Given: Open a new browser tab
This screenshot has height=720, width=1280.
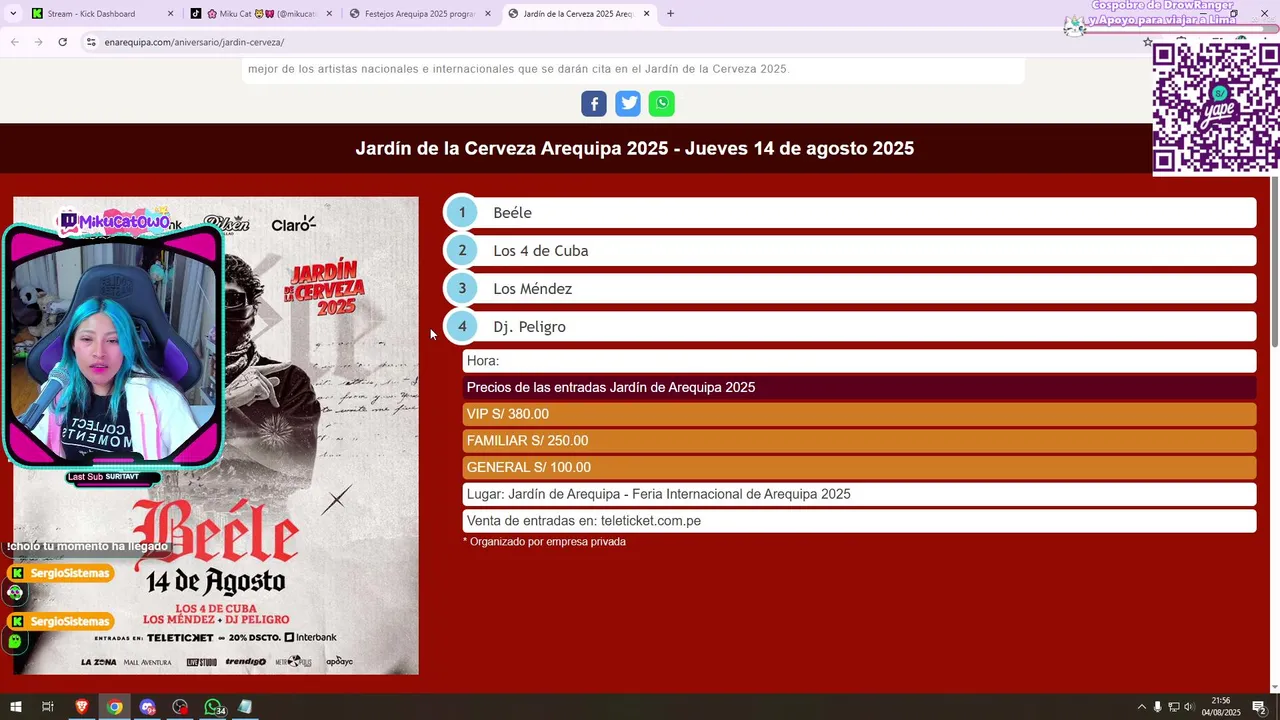Looking at the screenshot, I should pyautogui.click(x=670, y=14).
